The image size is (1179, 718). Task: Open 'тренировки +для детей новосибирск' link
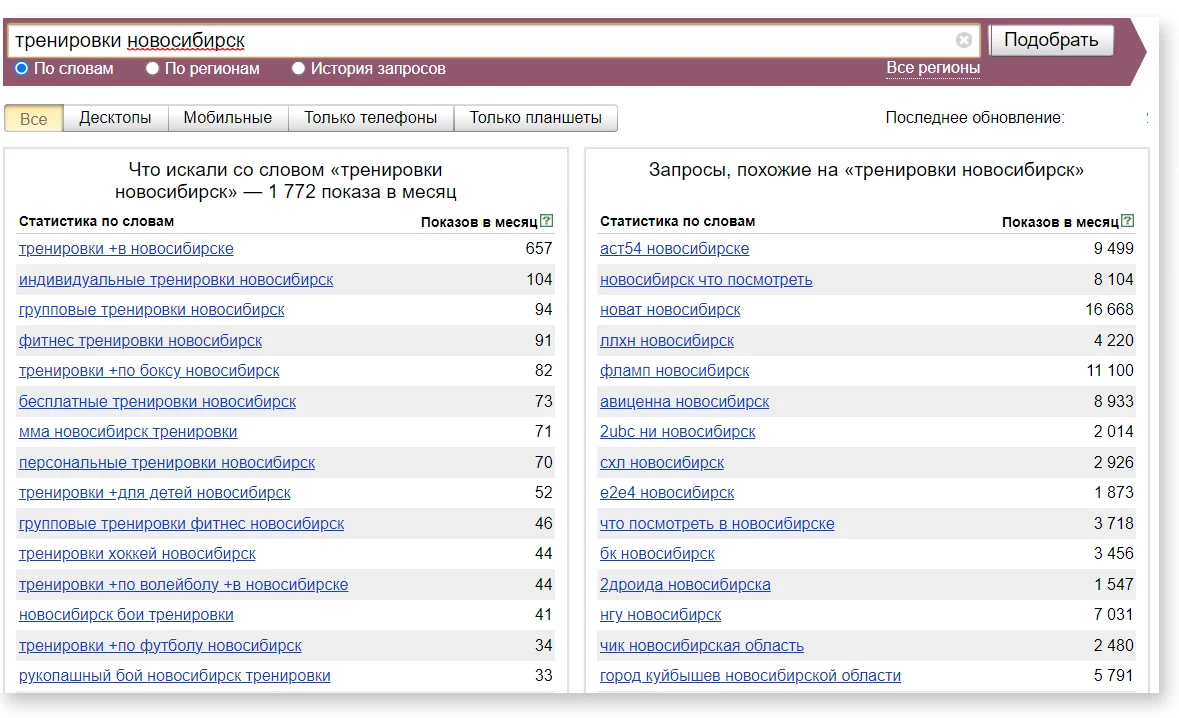(x=154, y=492)
